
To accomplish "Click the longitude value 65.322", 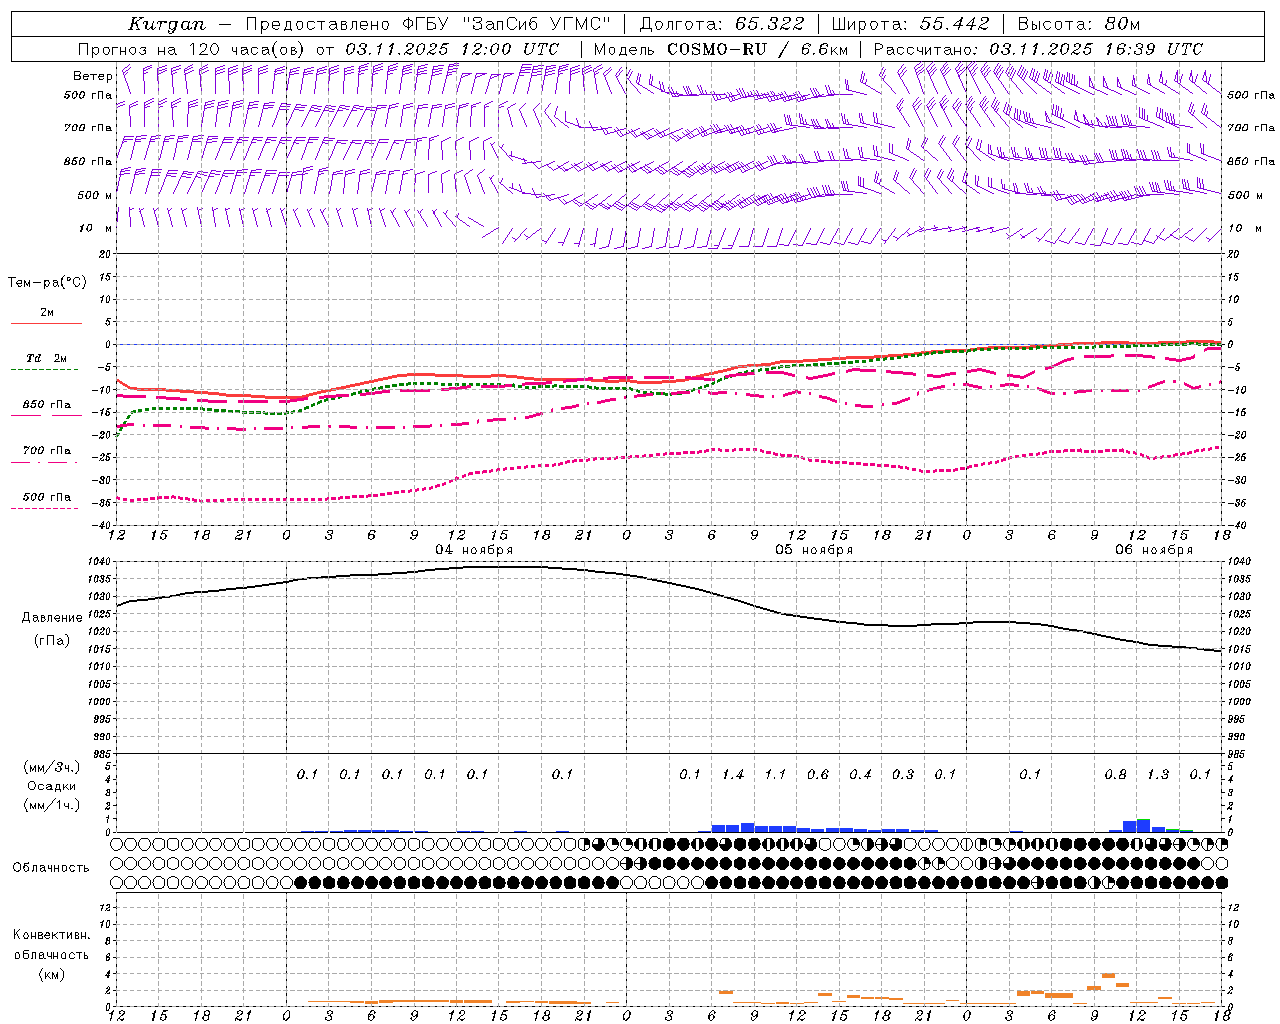I will click(x=770, y=24).
